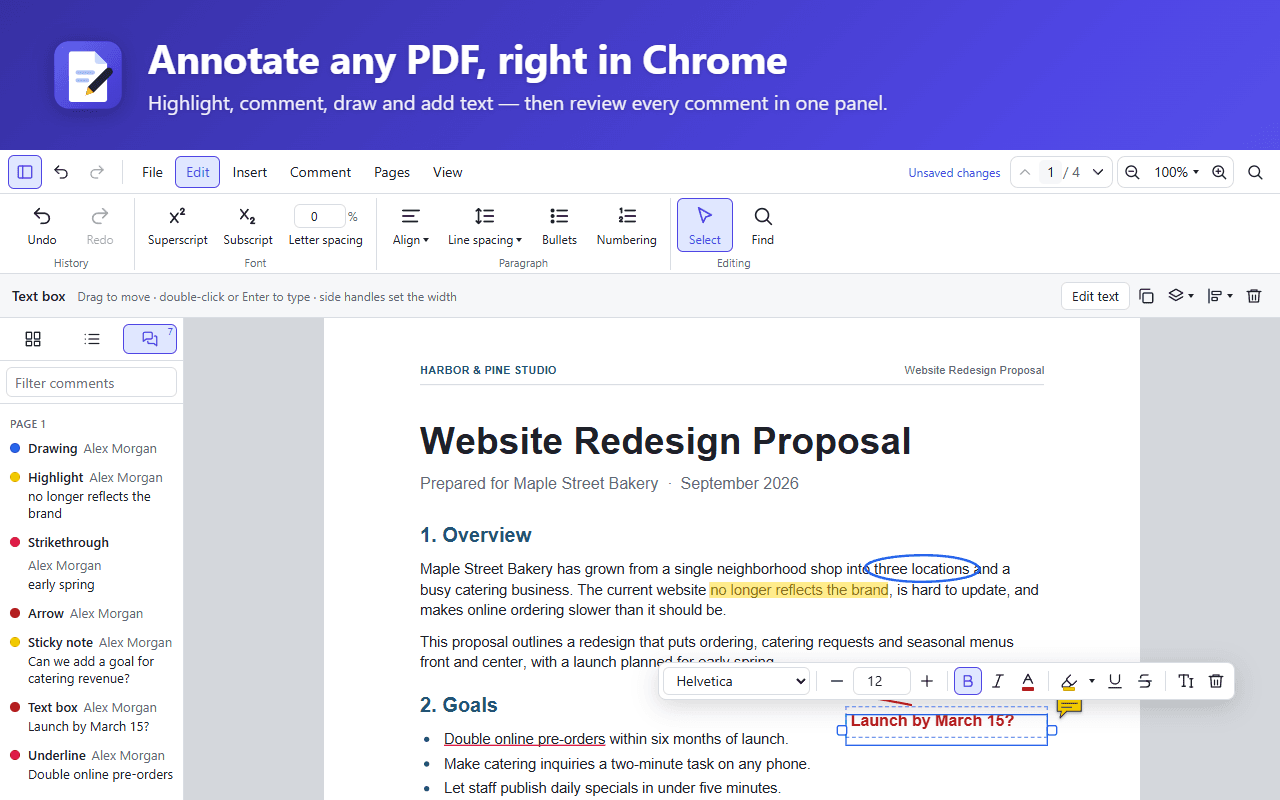Select the comments panel tab with badge 7
1280x800 pixels.
[x=150, y=339]
